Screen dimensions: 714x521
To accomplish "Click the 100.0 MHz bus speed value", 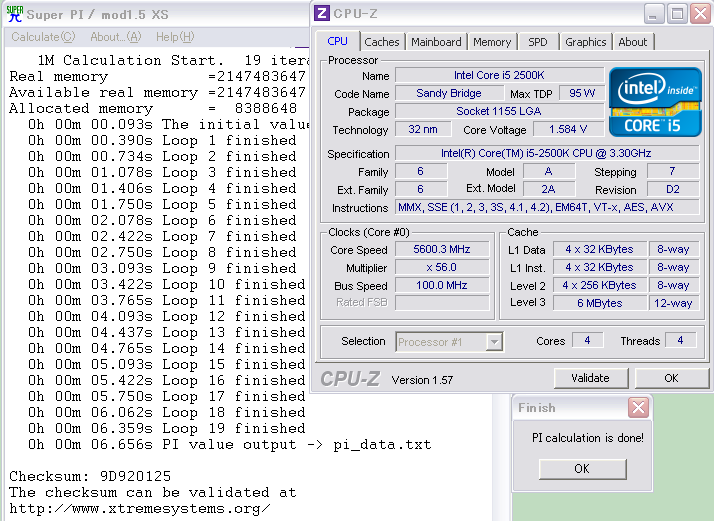I will tap(442, 285).
